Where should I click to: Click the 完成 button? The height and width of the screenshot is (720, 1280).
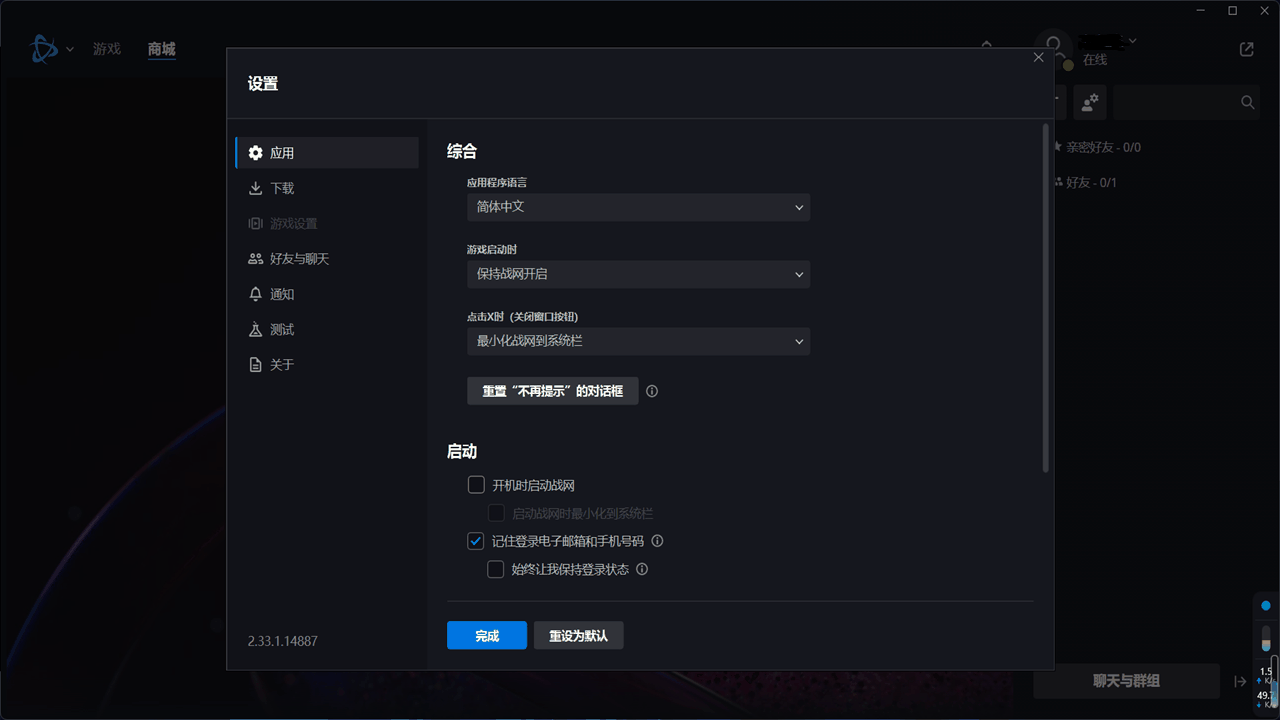click(487, 636)
